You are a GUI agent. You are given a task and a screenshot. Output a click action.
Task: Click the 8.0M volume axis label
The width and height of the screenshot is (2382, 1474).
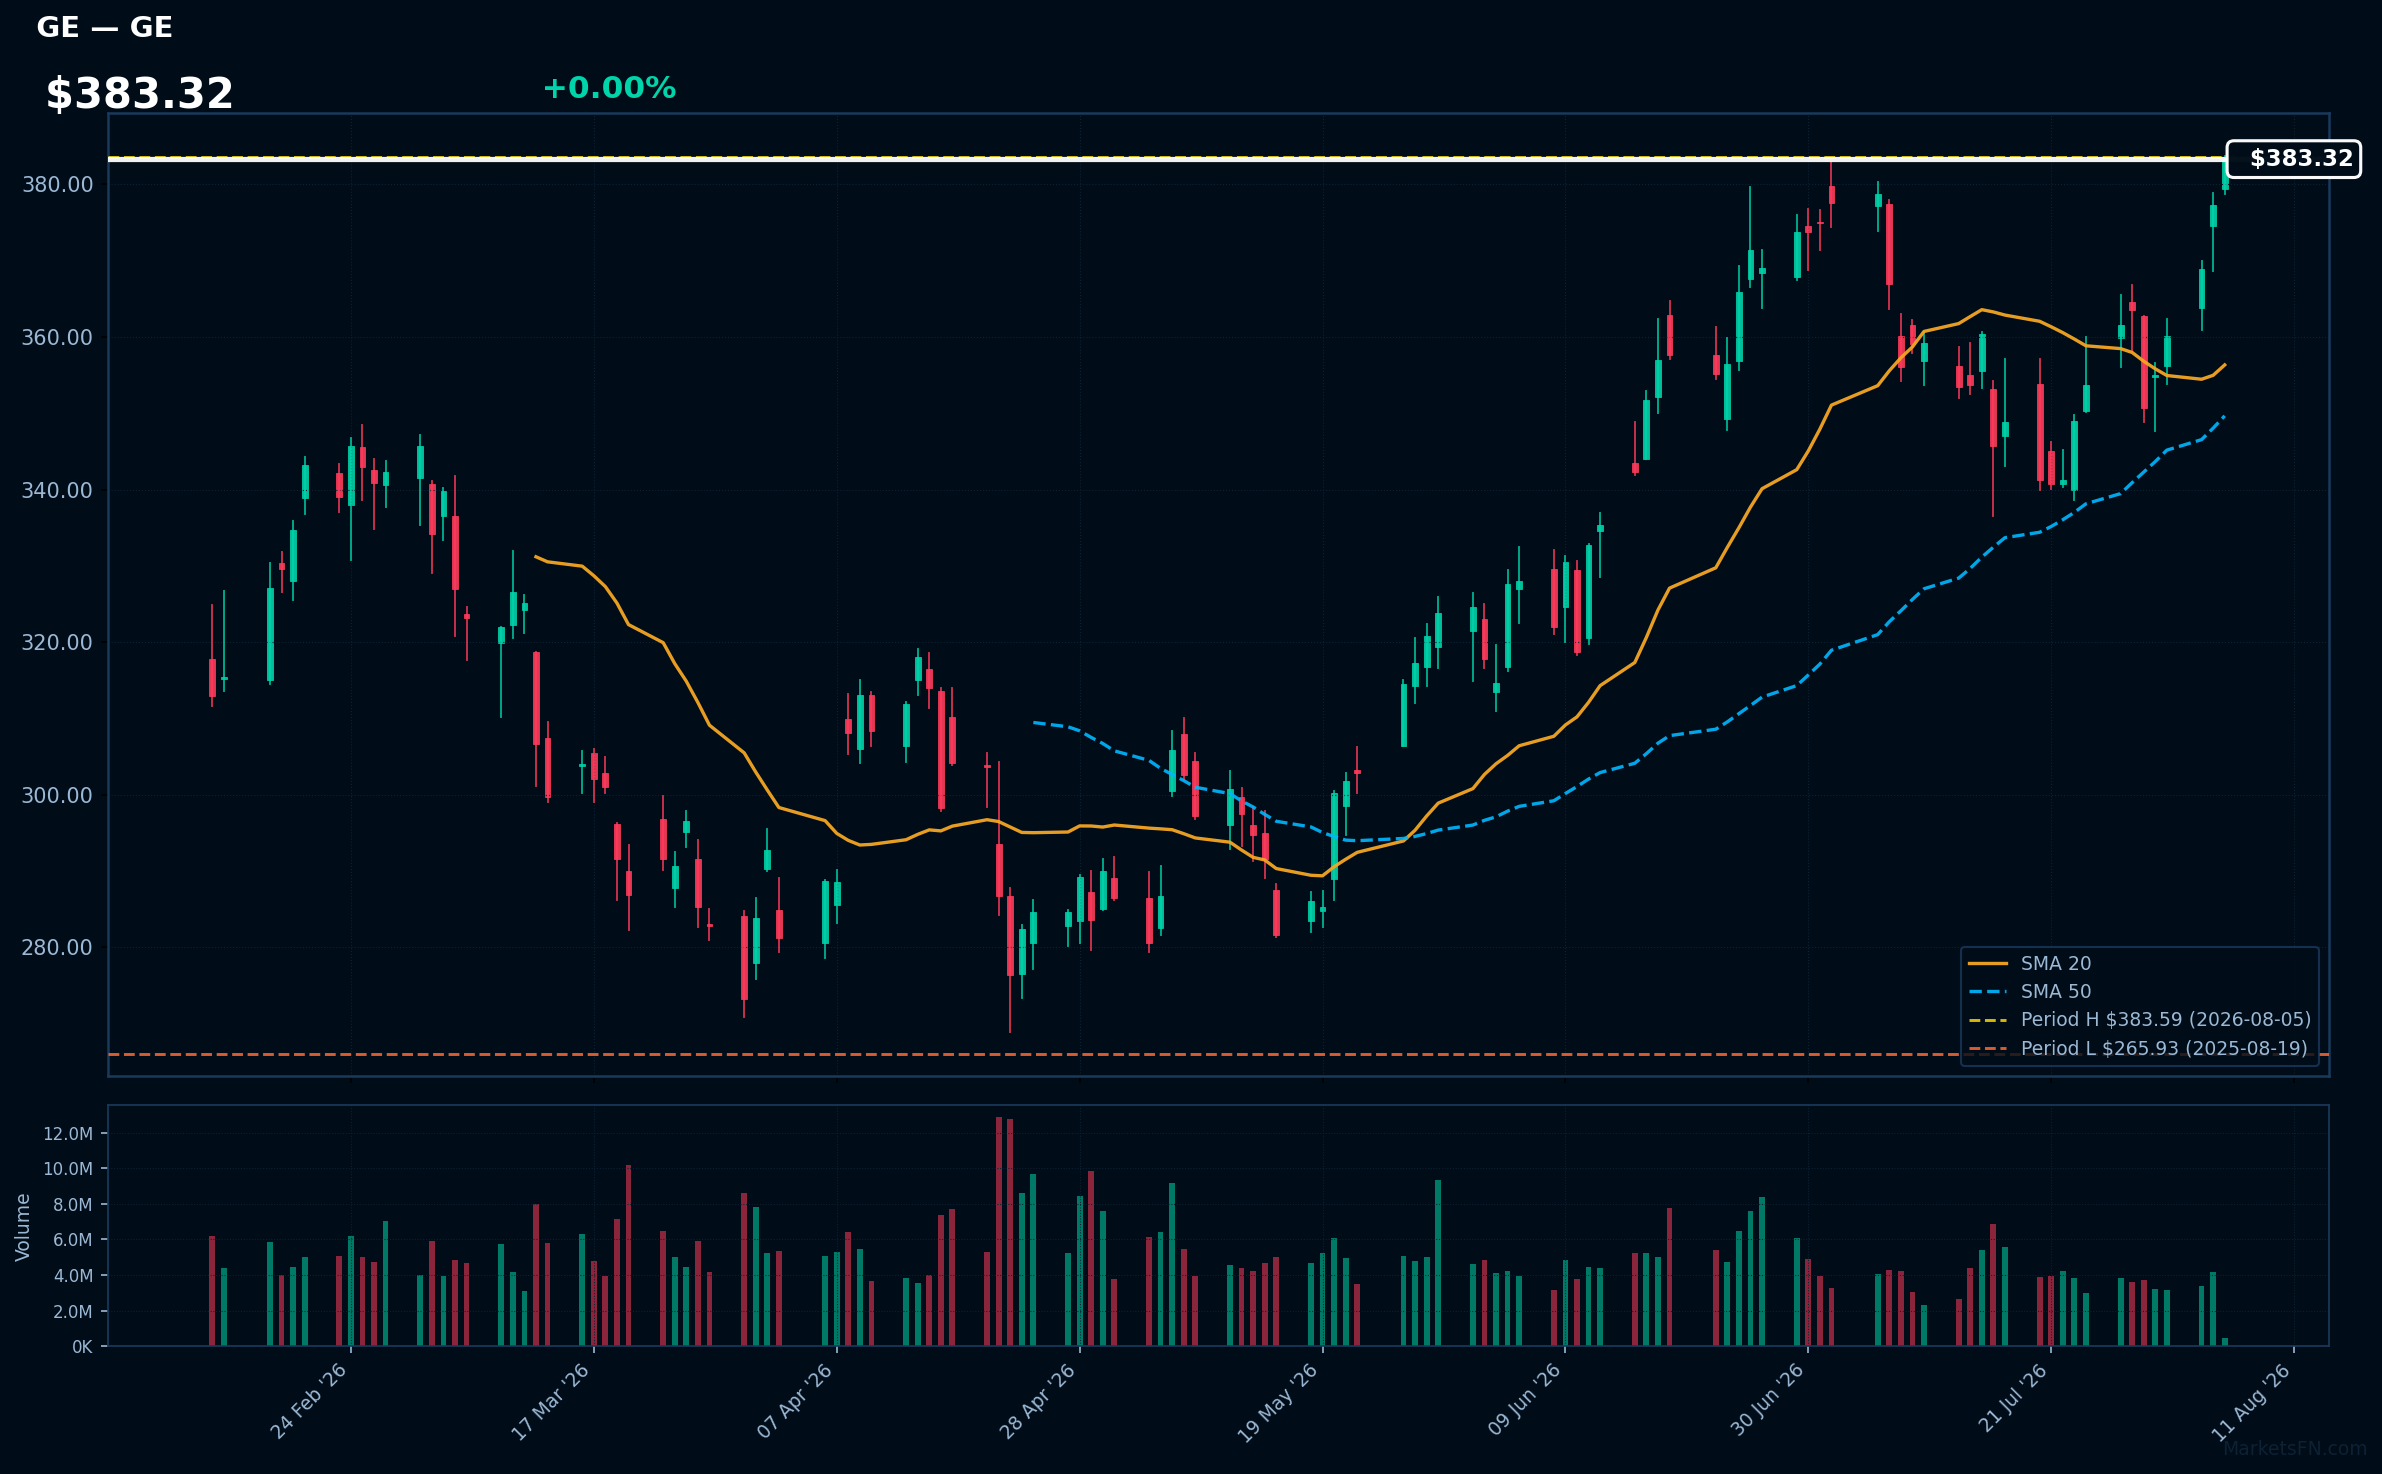[x=72, y=1205]
